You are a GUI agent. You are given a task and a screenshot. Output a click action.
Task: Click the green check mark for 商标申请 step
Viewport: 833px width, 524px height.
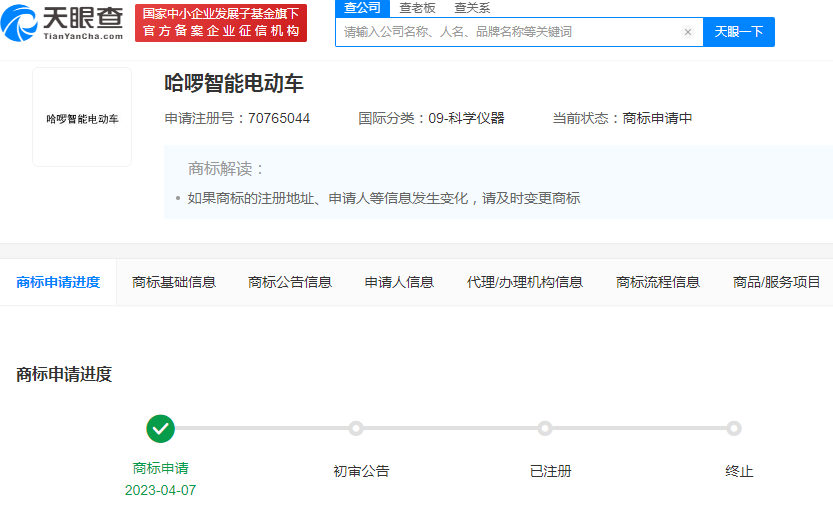pos(160,428)
